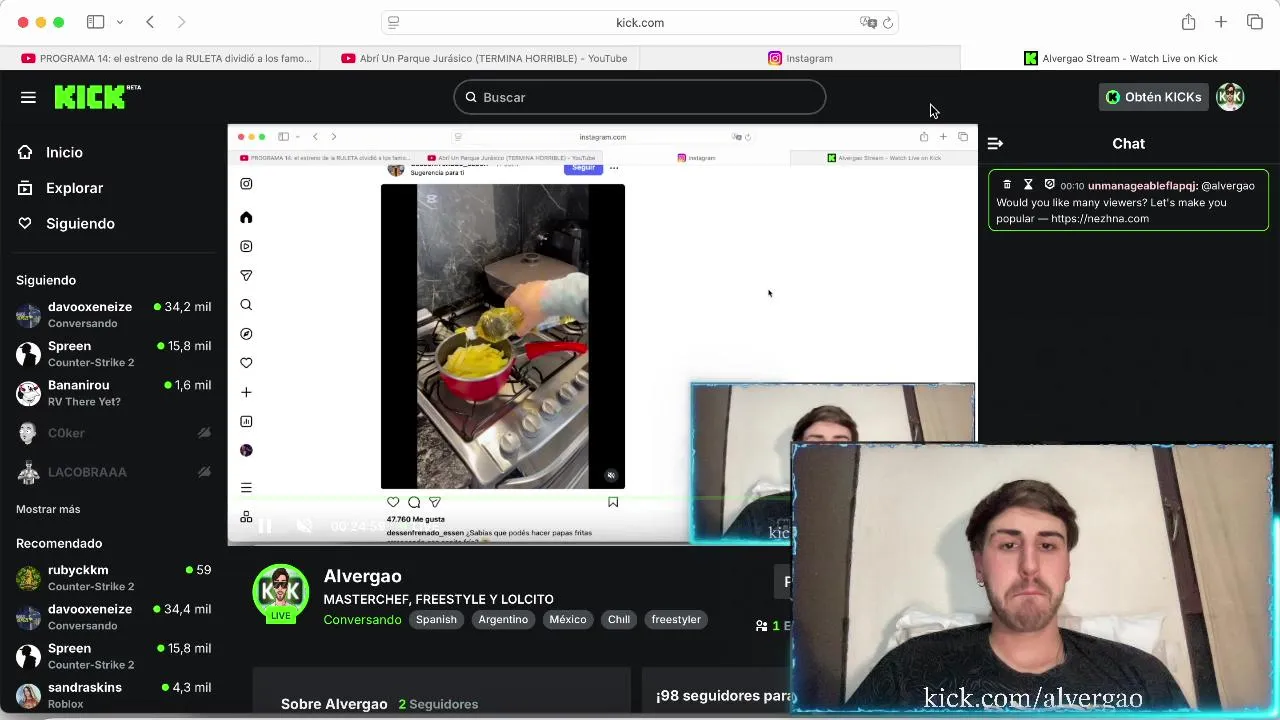Open Safari share button
The height and width of the screenshot is (720, 1280).
1188,22
